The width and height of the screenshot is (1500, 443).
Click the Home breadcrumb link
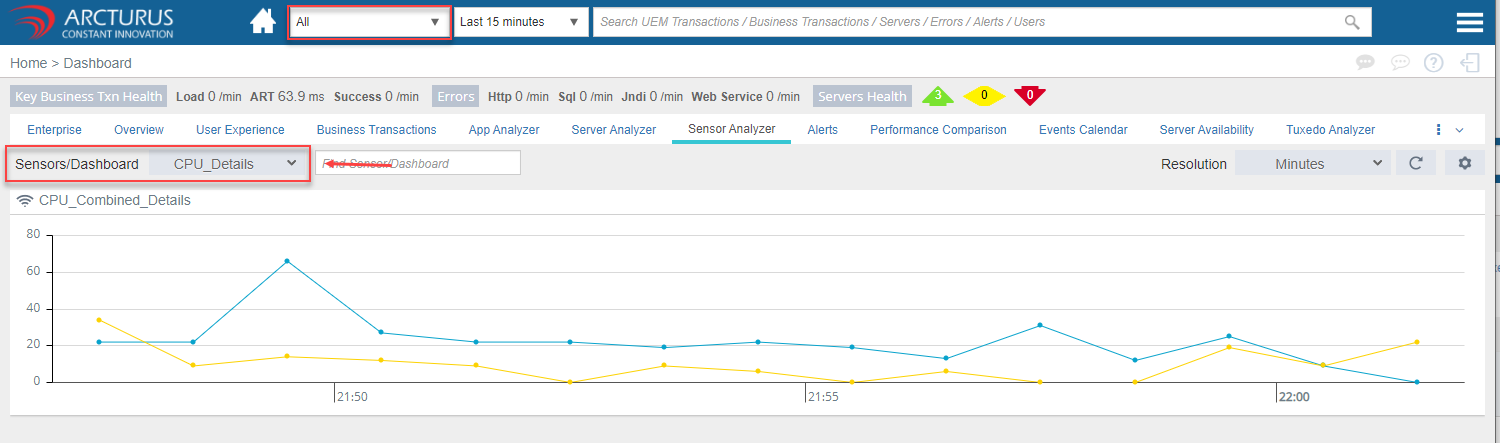[x=29, y=63]
